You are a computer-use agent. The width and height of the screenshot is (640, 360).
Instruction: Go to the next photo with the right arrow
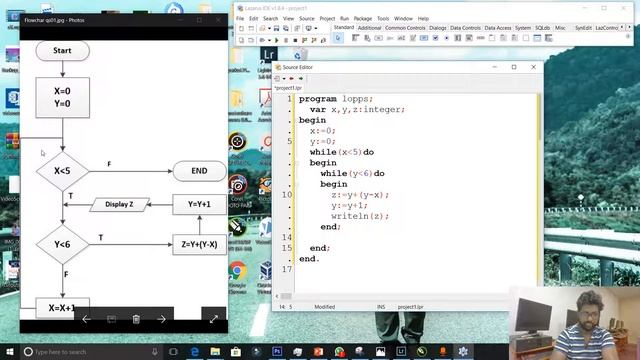pos(161,319)
